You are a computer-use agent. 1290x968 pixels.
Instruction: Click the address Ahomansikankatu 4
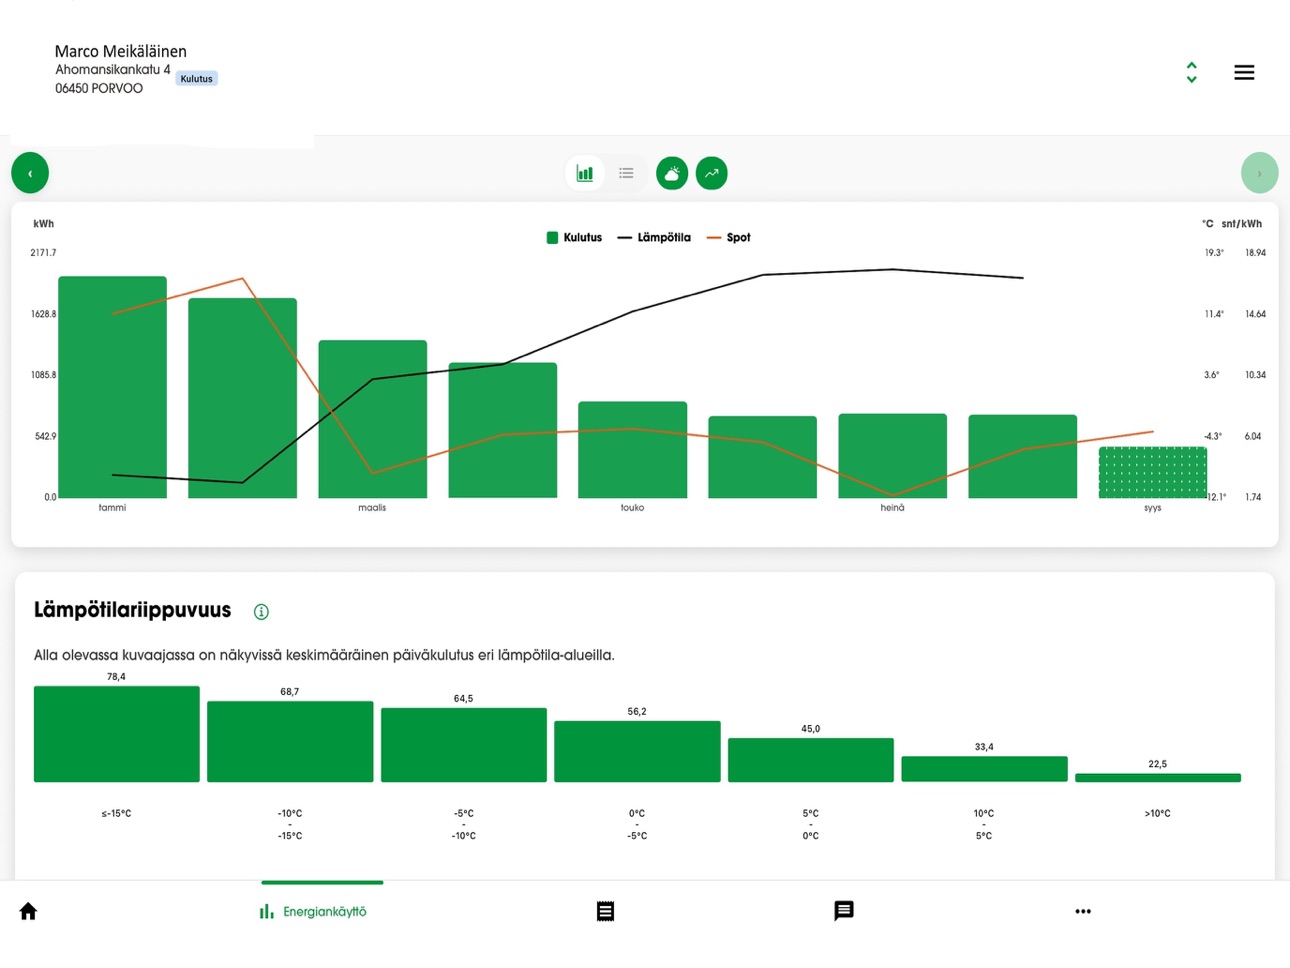click(112, 70)
